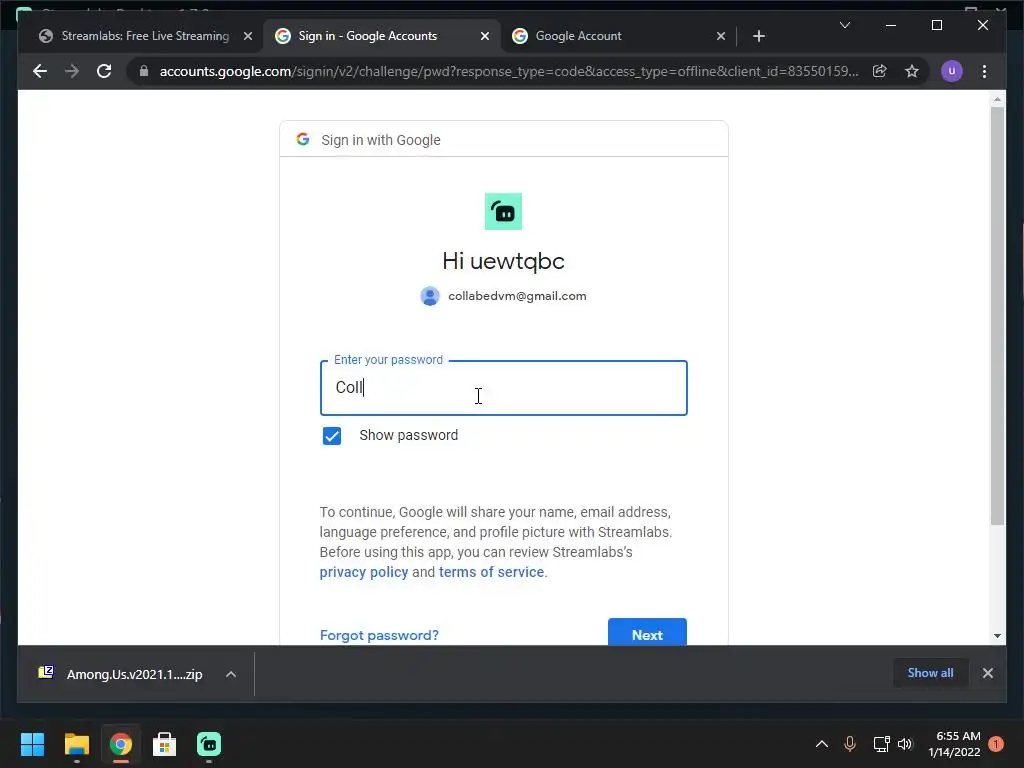
Task: Open the Windows Start menu
Action: 32,744
